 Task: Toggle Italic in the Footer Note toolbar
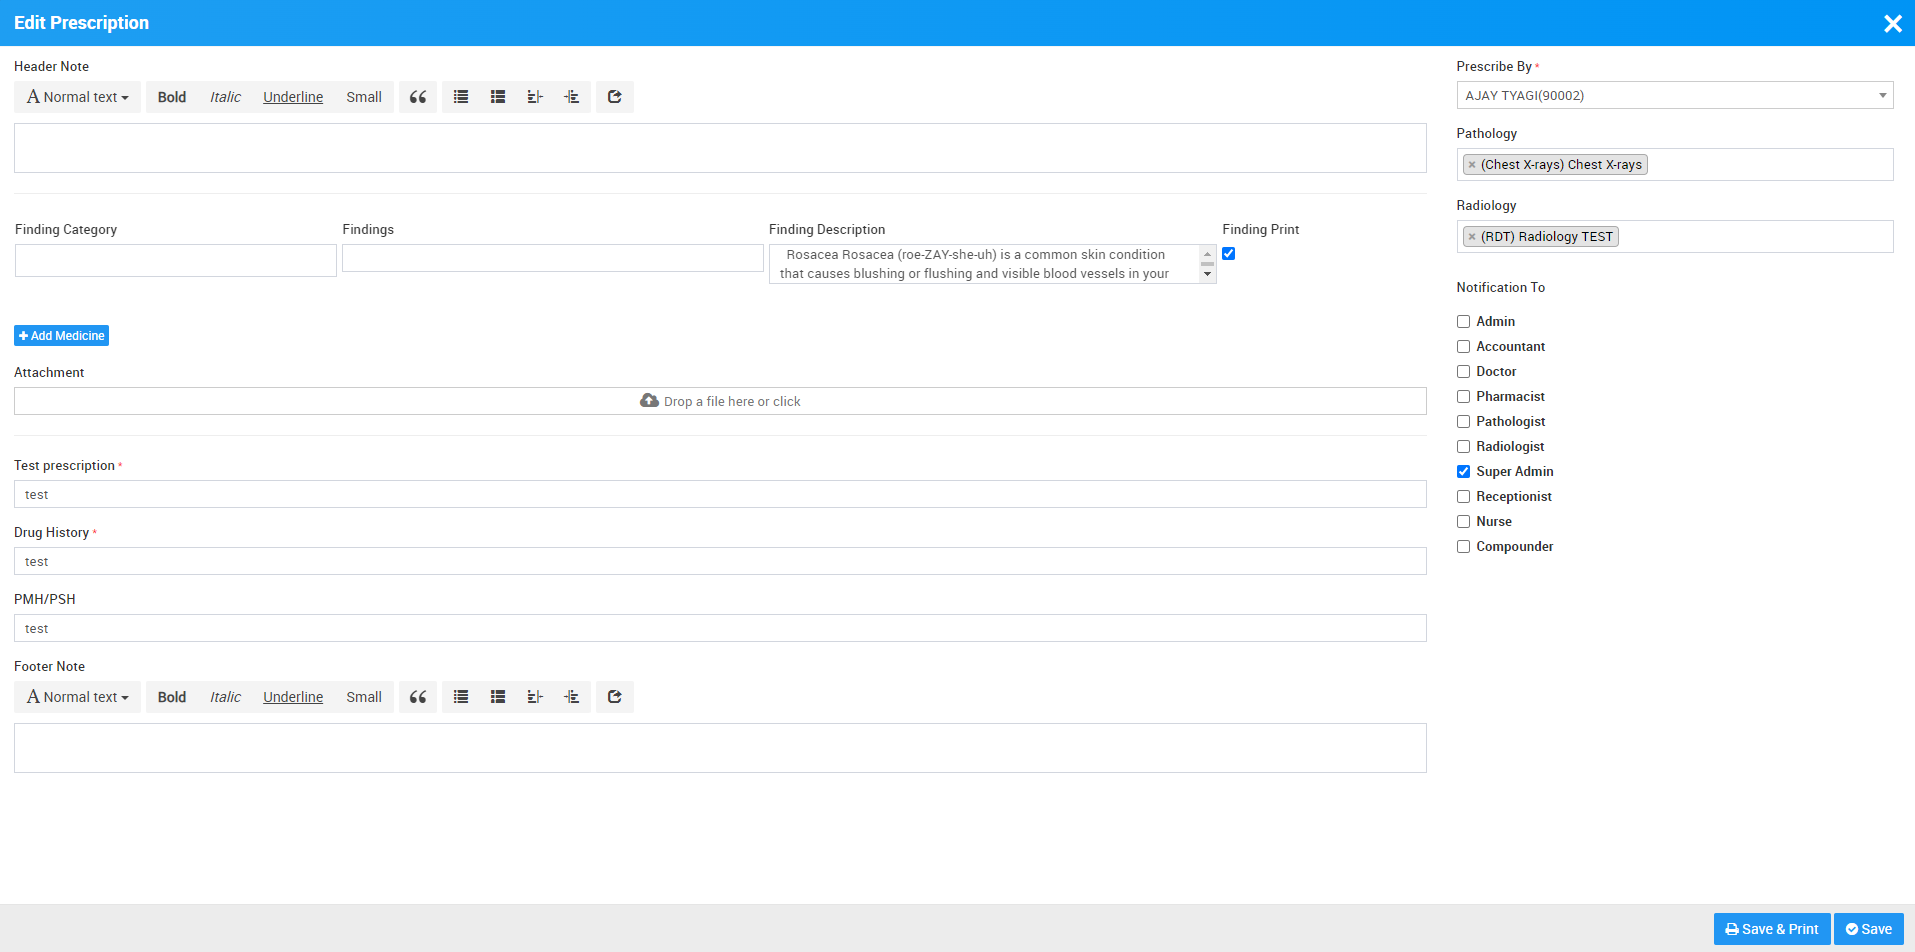point(225,696)
